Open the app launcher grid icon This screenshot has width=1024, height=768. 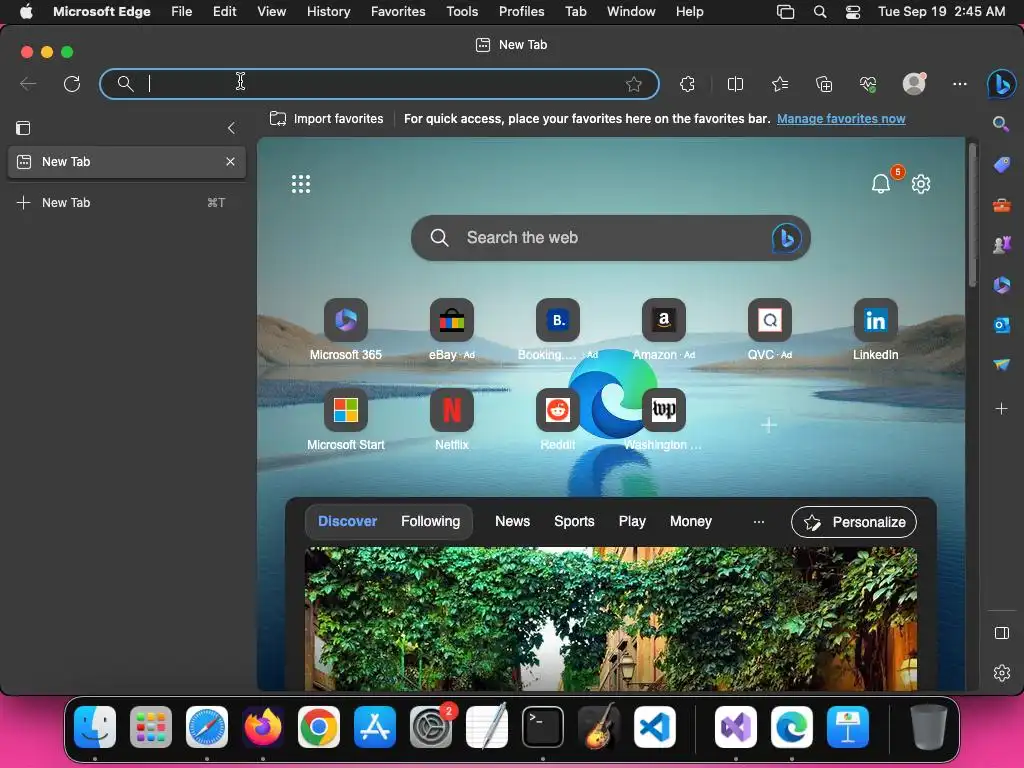[x=300, y=184]
